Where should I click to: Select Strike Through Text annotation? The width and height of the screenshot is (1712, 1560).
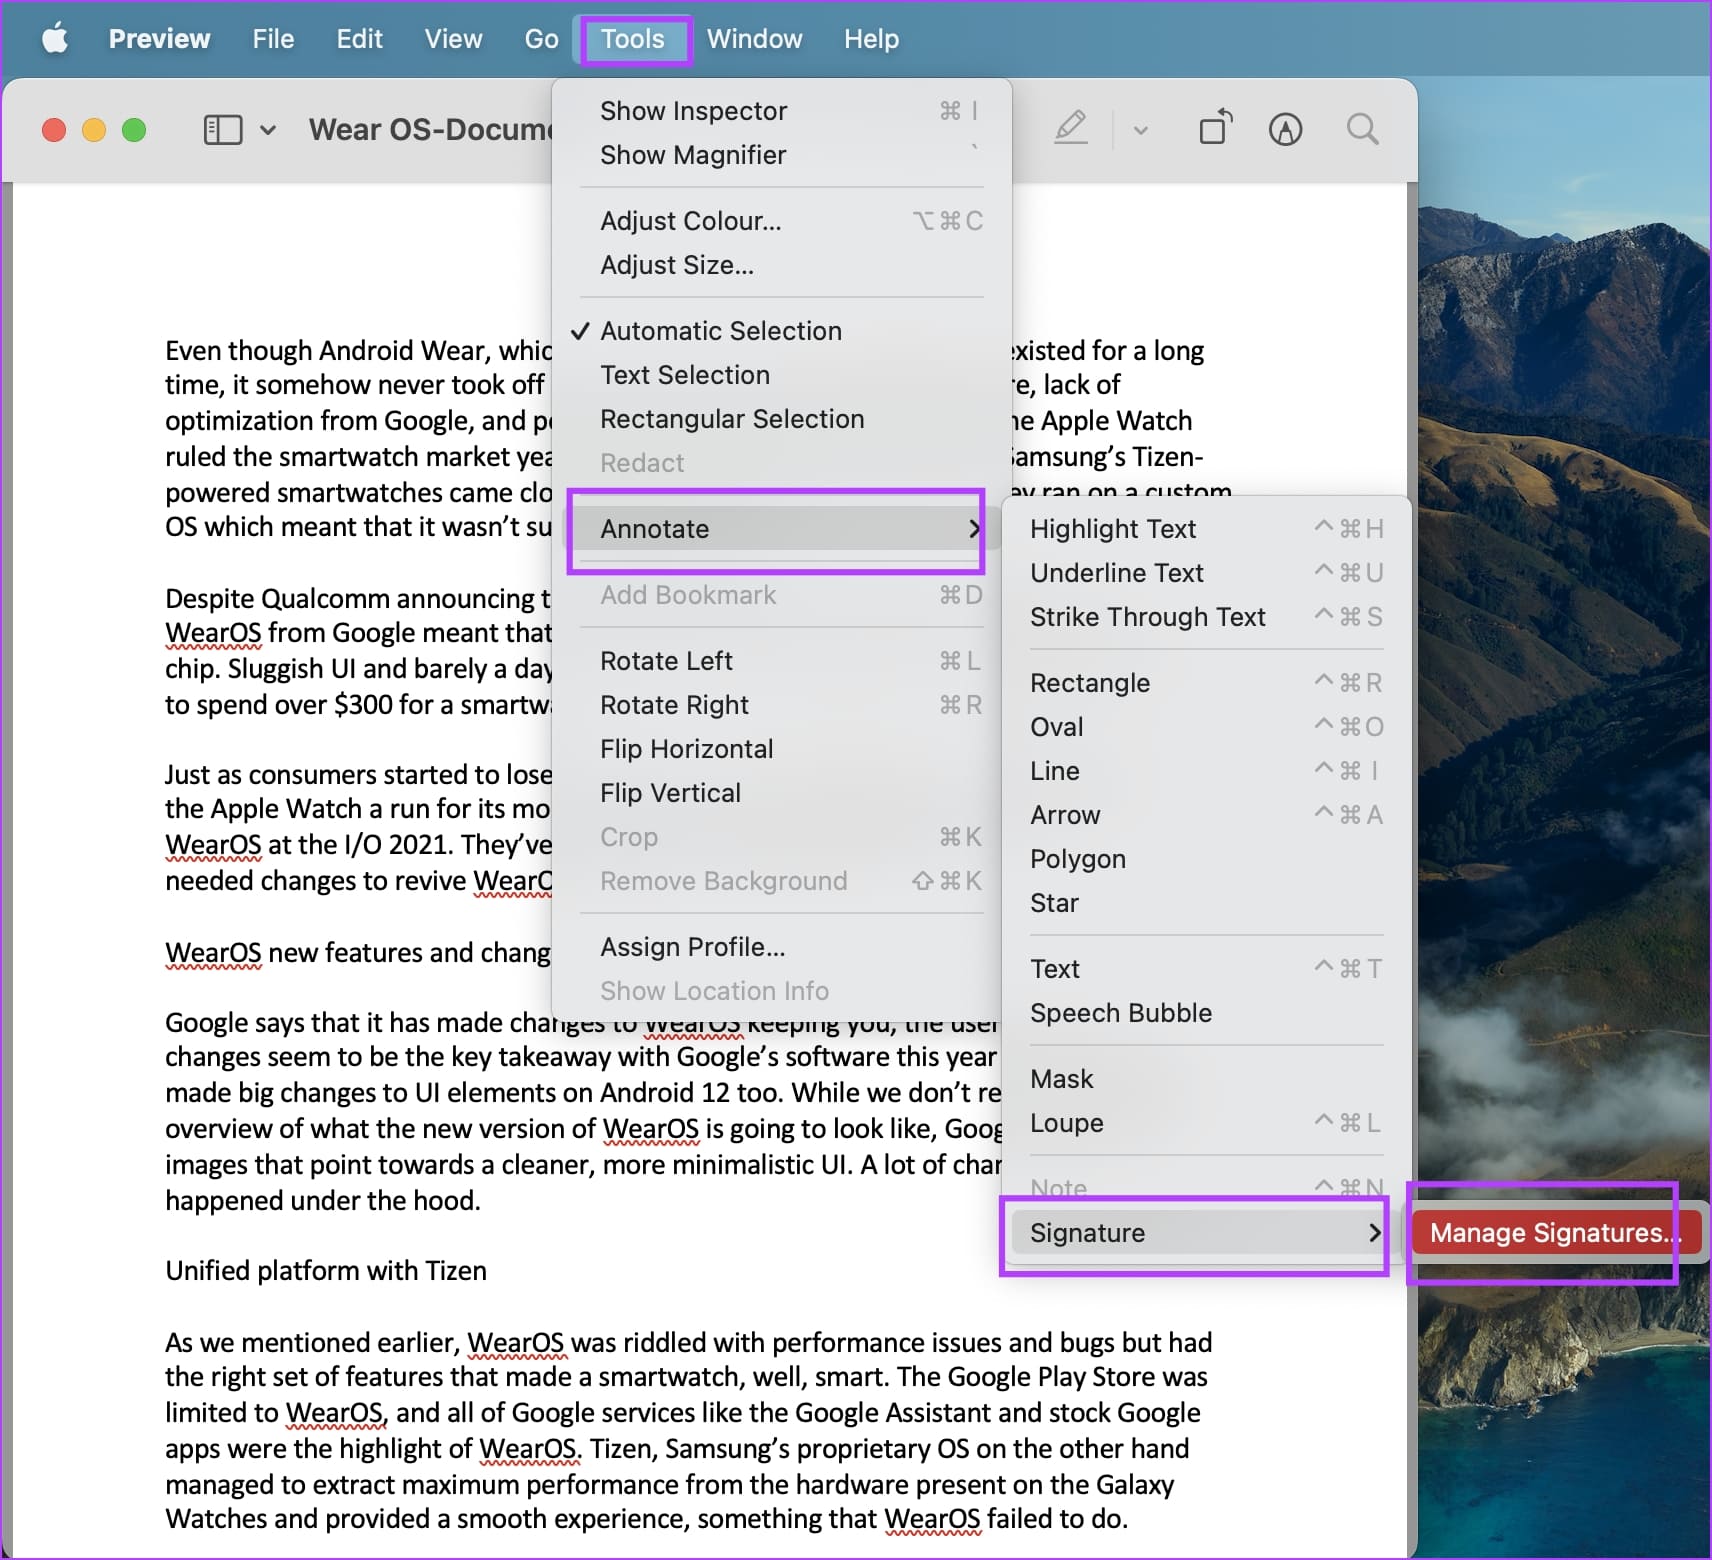click(x=1206, y=617)
